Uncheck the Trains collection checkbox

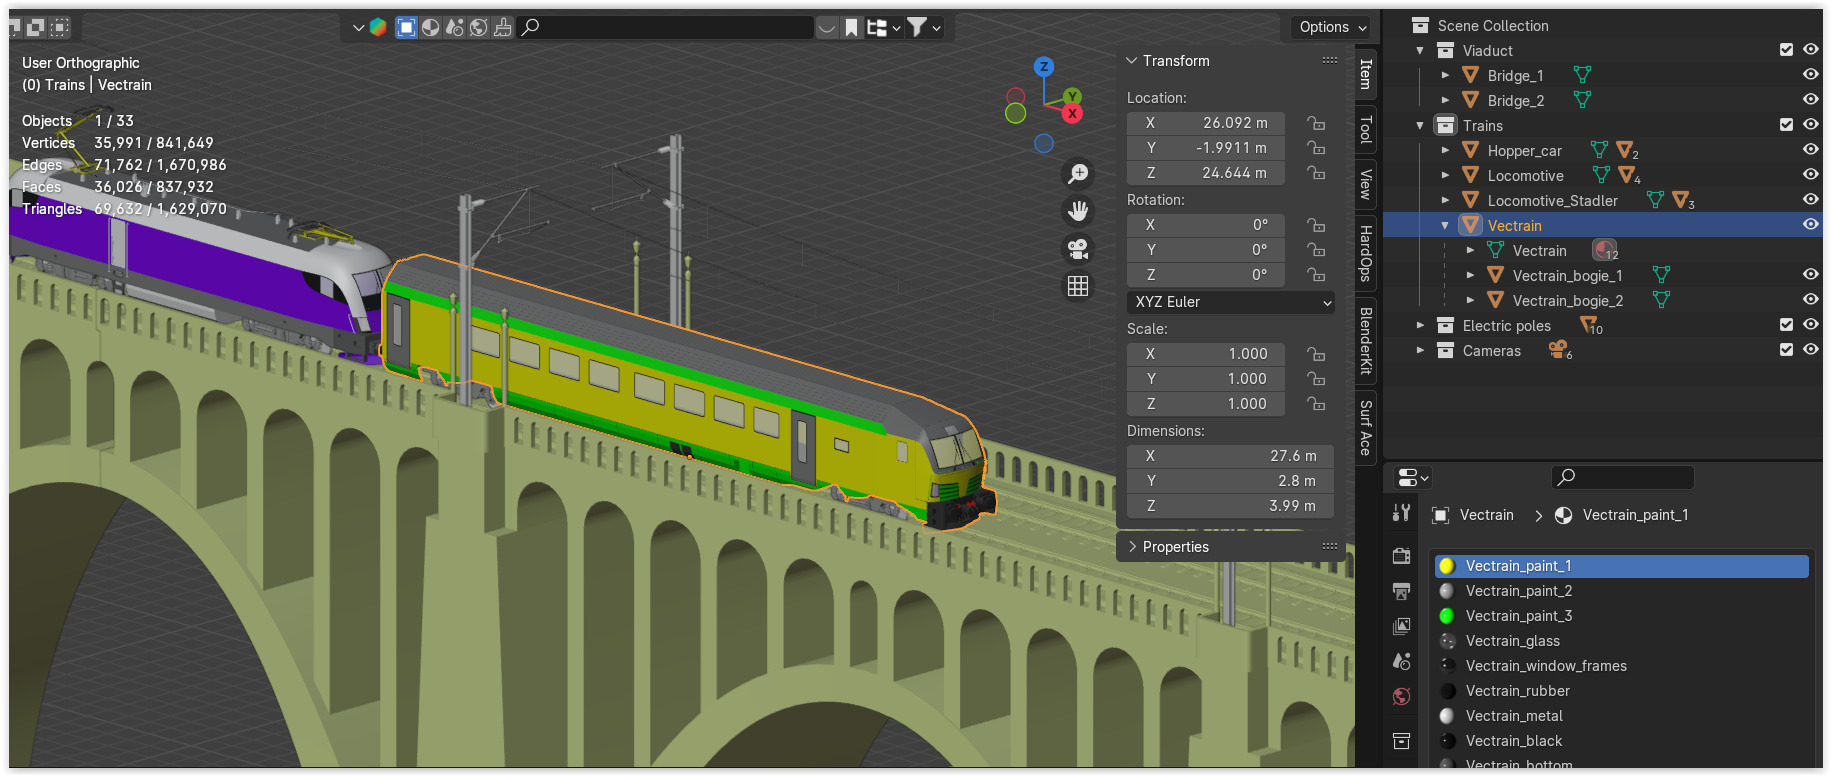point(1786,125)
